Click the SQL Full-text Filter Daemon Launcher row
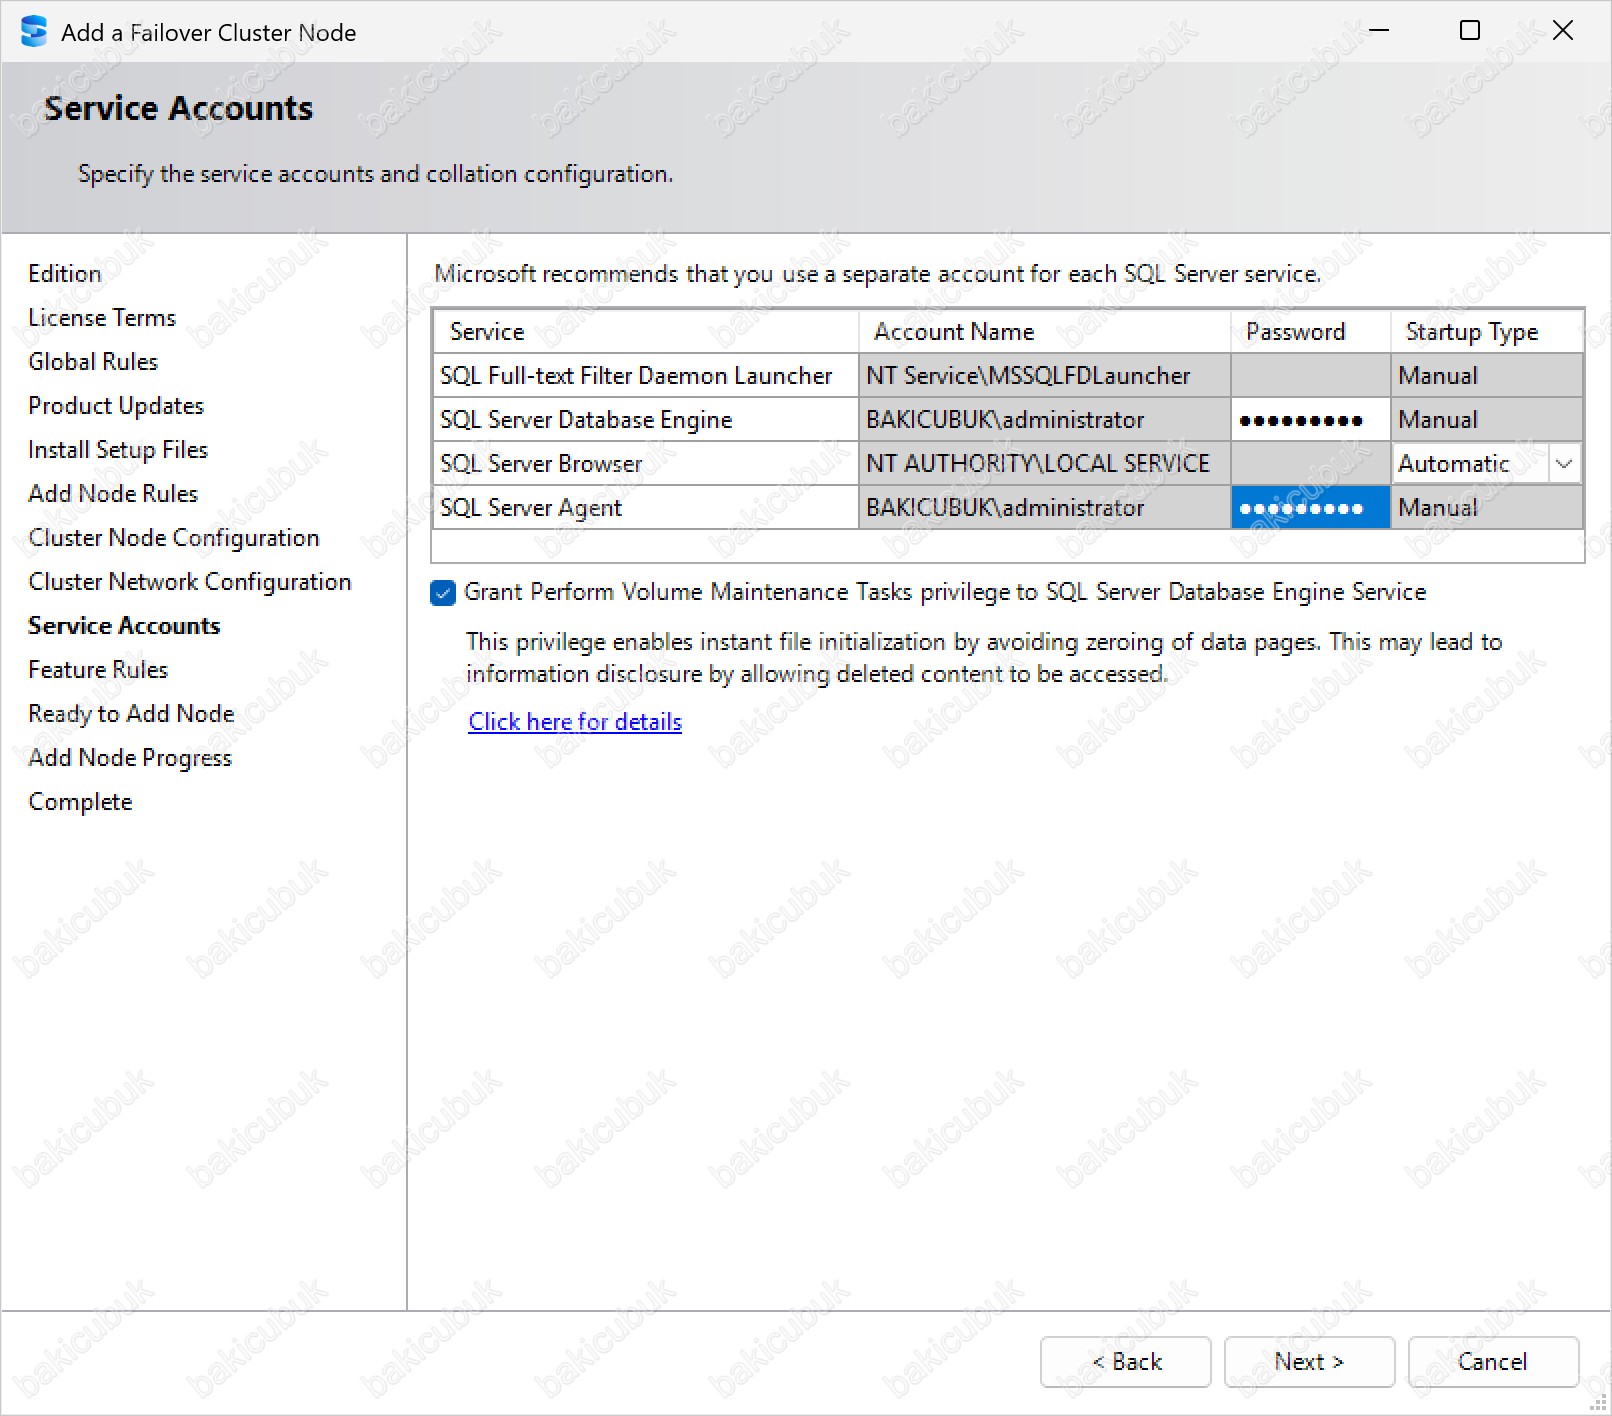1612x1416 pixels. tap(636, 376)
